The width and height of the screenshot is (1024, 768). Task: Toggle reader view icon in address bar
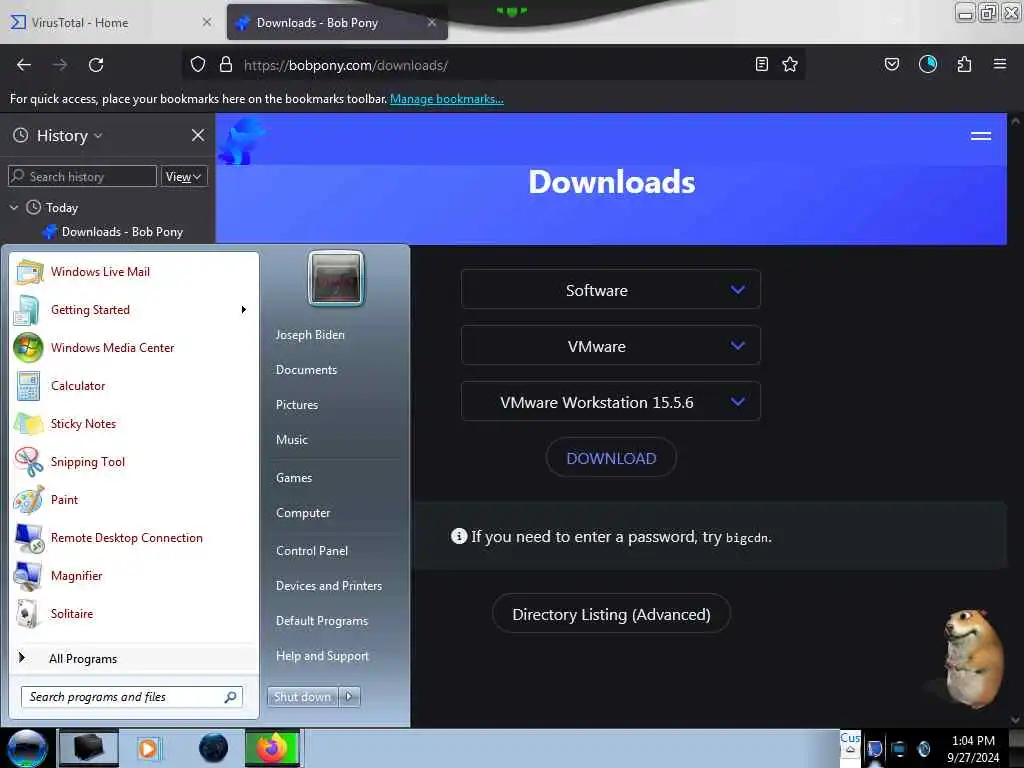(761, 65)
